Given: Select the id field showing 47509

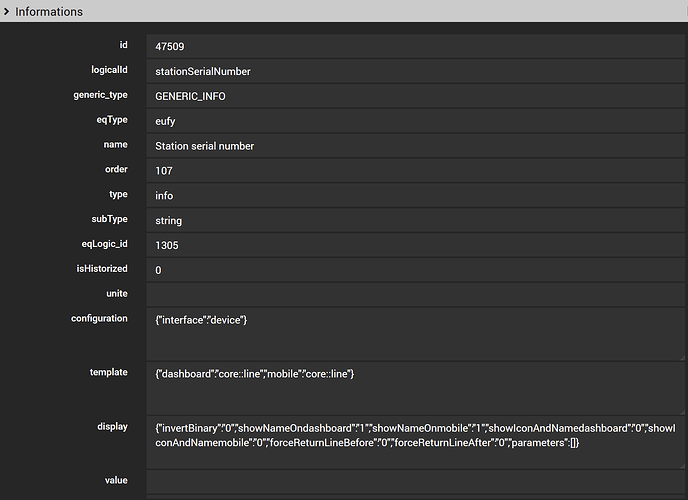Looking at the screenshot, I should 416,46.
